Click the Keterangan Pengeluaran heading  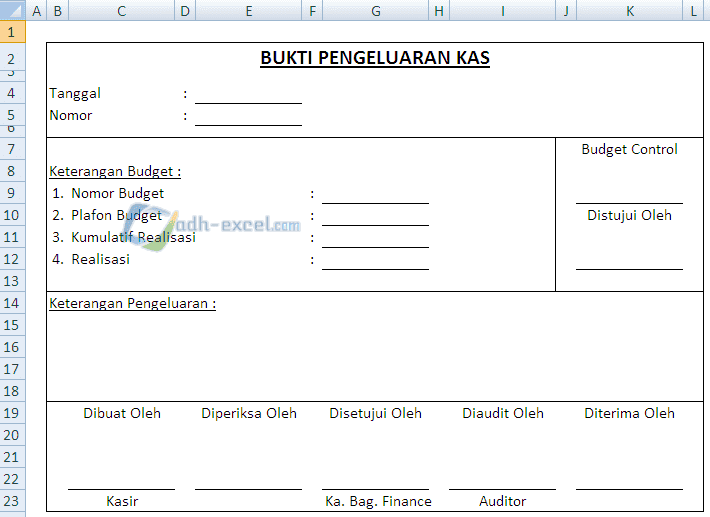coord(132,303)
